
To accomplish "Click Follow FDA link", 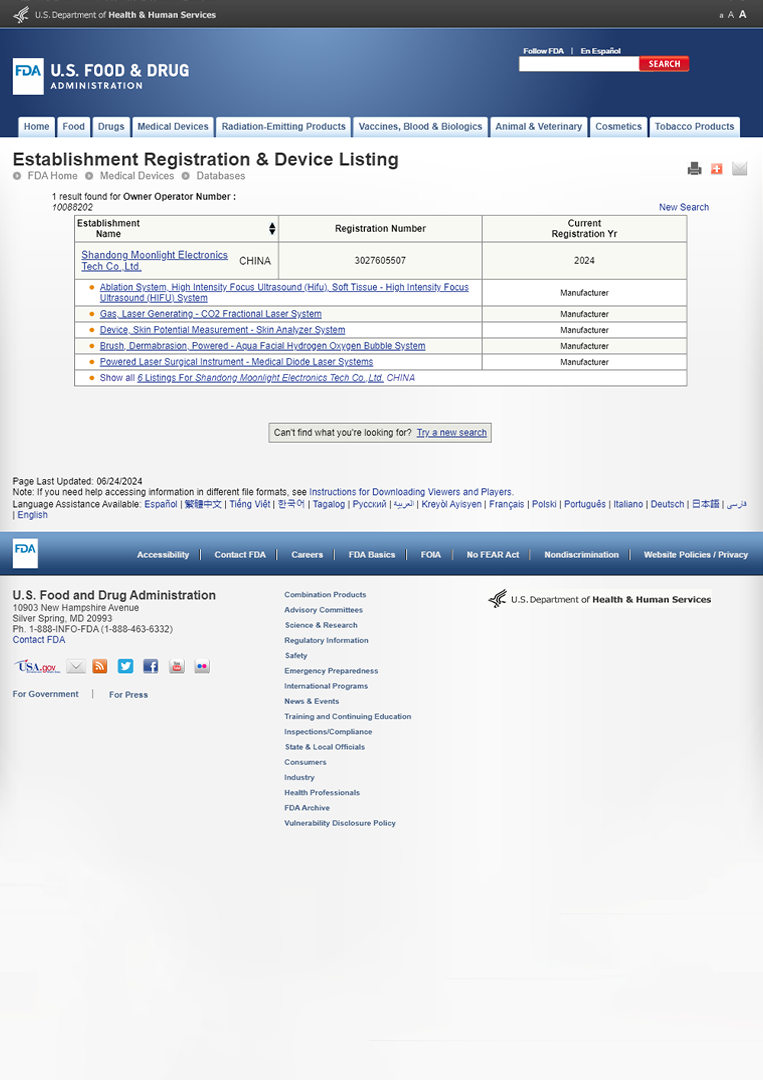I will [x=543, y=51].
